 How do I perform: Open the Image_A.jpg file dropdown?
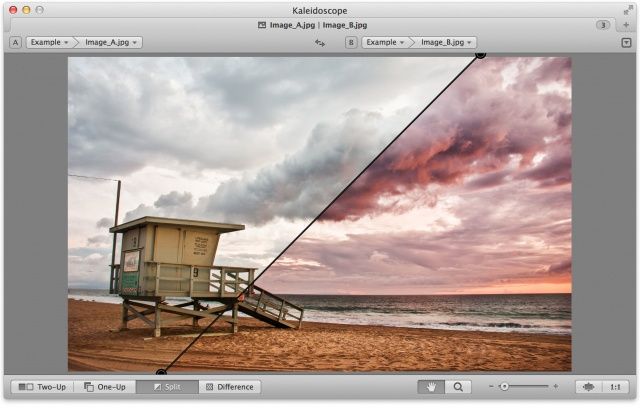tap(112, 43)
